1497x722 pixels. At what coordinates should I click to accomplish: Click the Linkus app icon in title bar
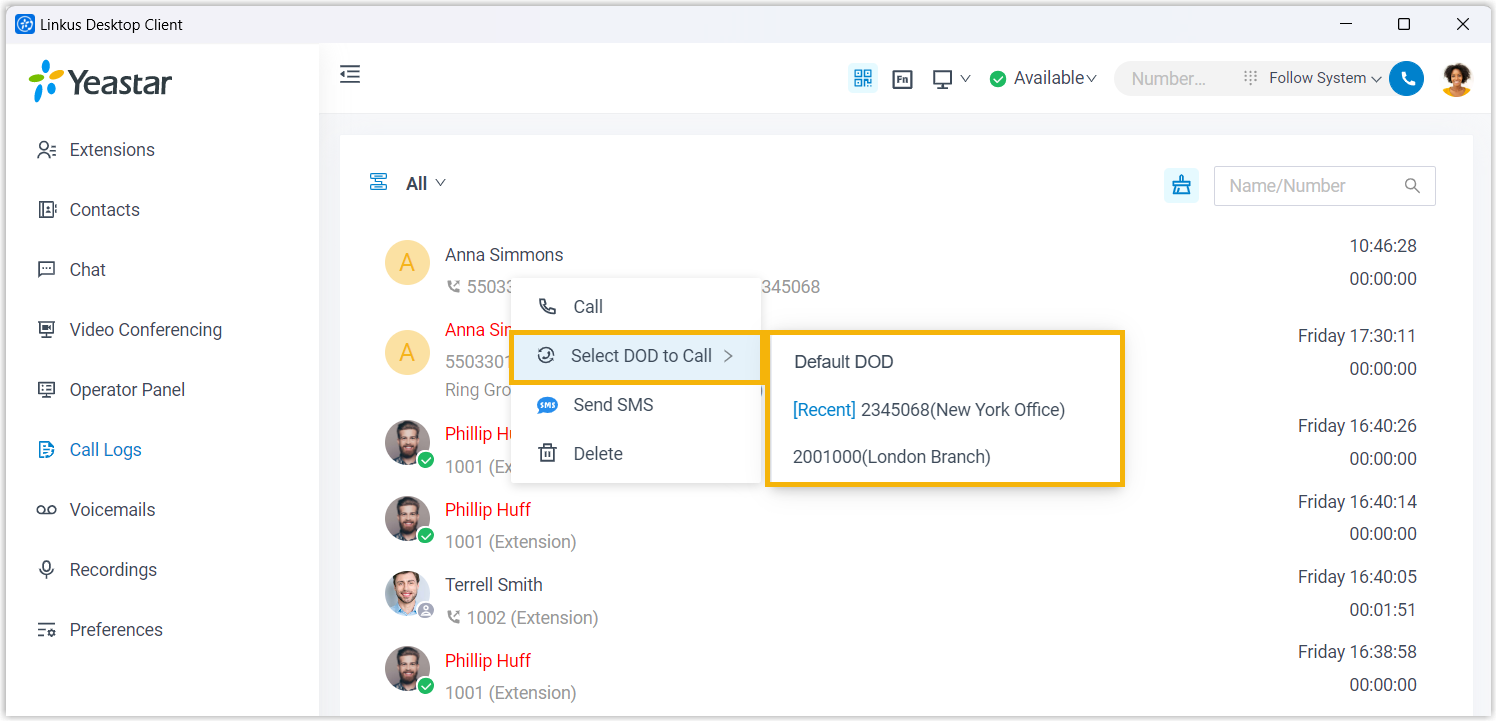(x=25, y=24)
